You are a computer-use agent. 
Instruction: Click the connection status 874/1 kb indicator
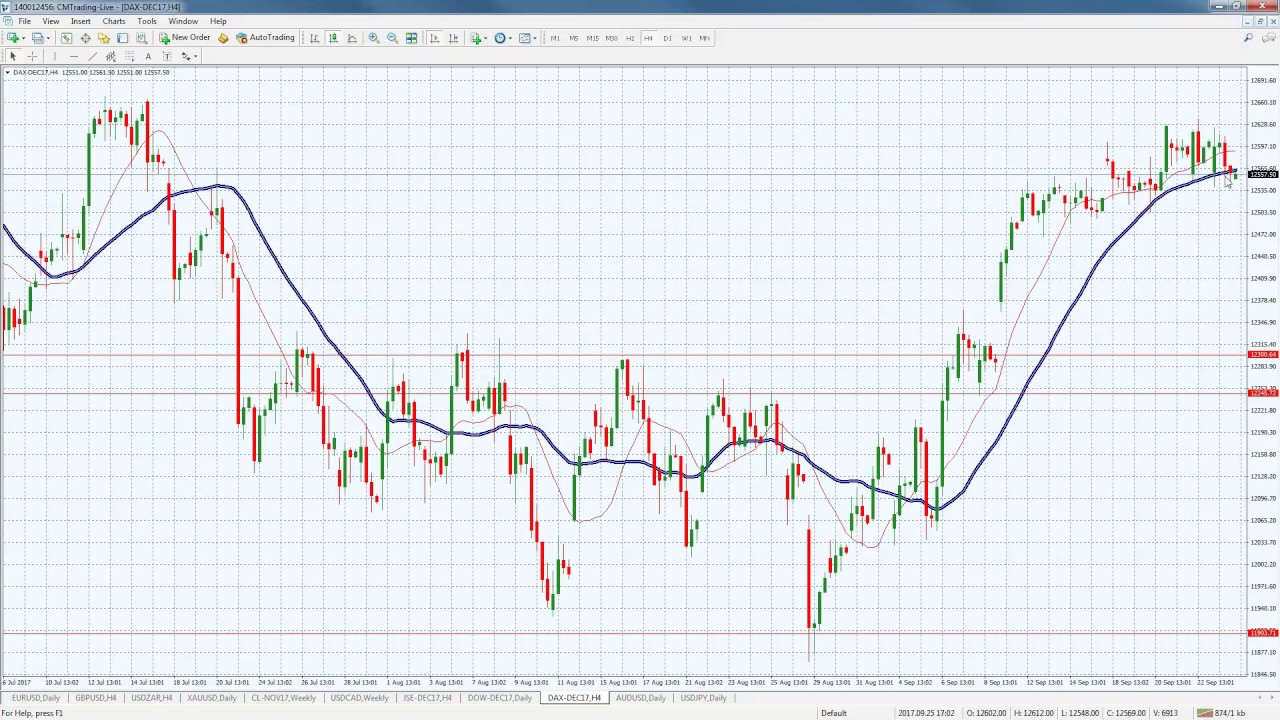[1220, 713]
